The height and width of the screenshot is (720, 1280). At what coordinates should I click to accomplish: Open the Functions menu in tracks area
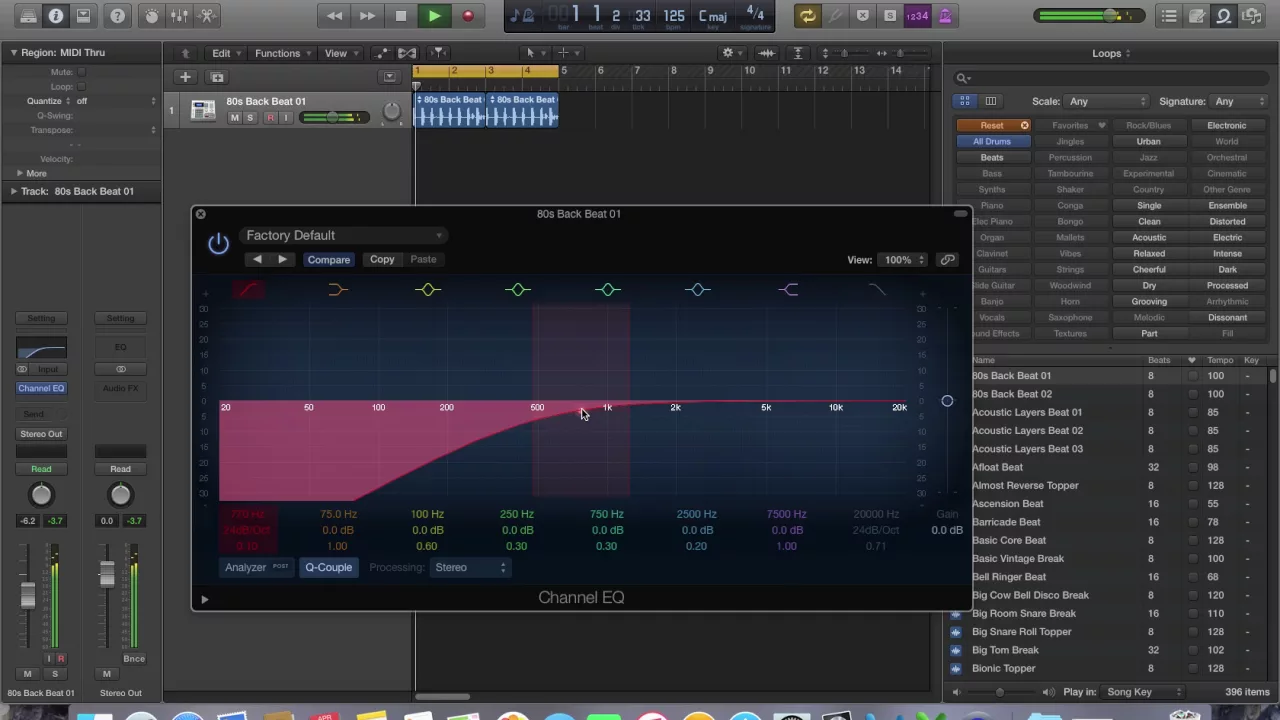pyautogui.click(x=281, y=53)
